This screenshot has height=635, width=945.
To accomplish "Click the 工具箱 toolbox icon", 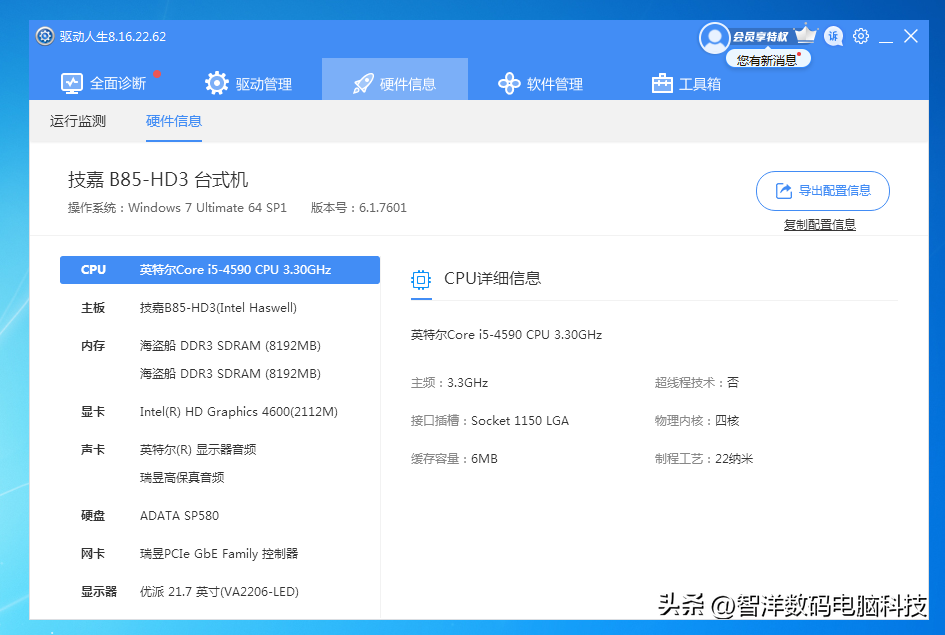I will (x=662, y=83).
